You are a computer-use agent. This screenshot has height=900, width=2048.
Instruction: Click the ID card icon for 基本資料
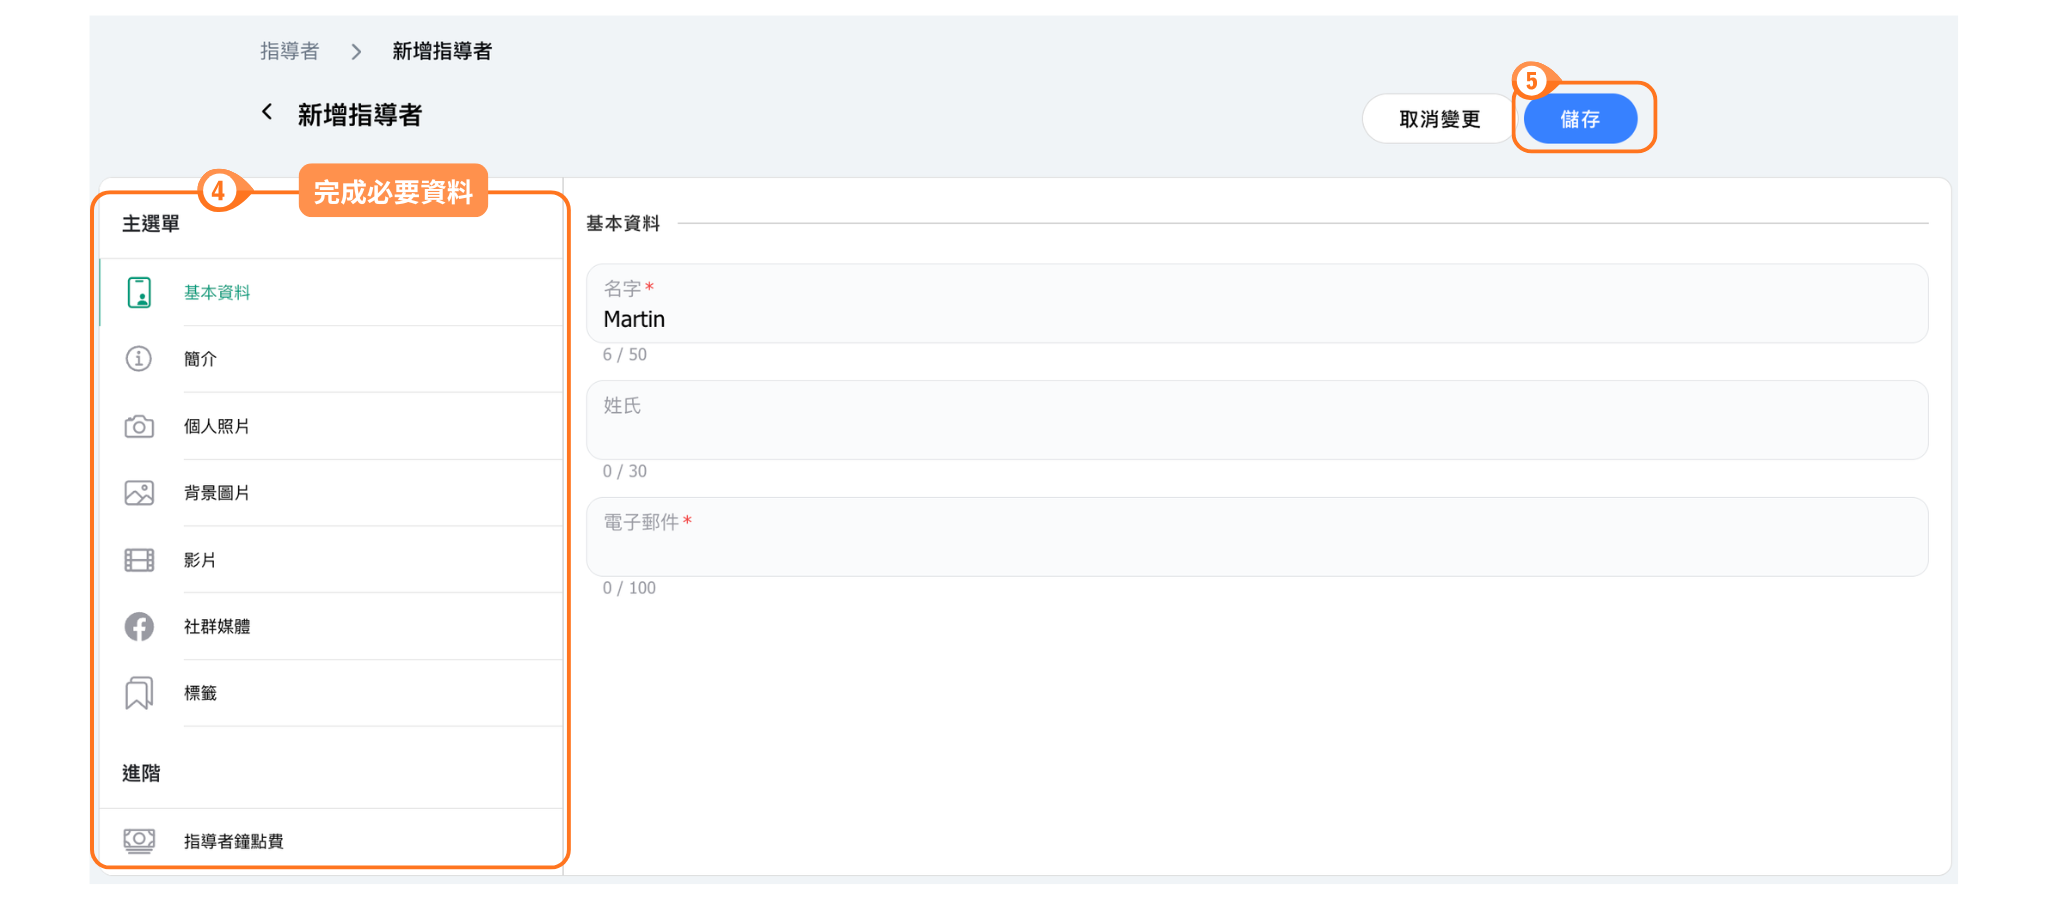click(x=139, y=293)
